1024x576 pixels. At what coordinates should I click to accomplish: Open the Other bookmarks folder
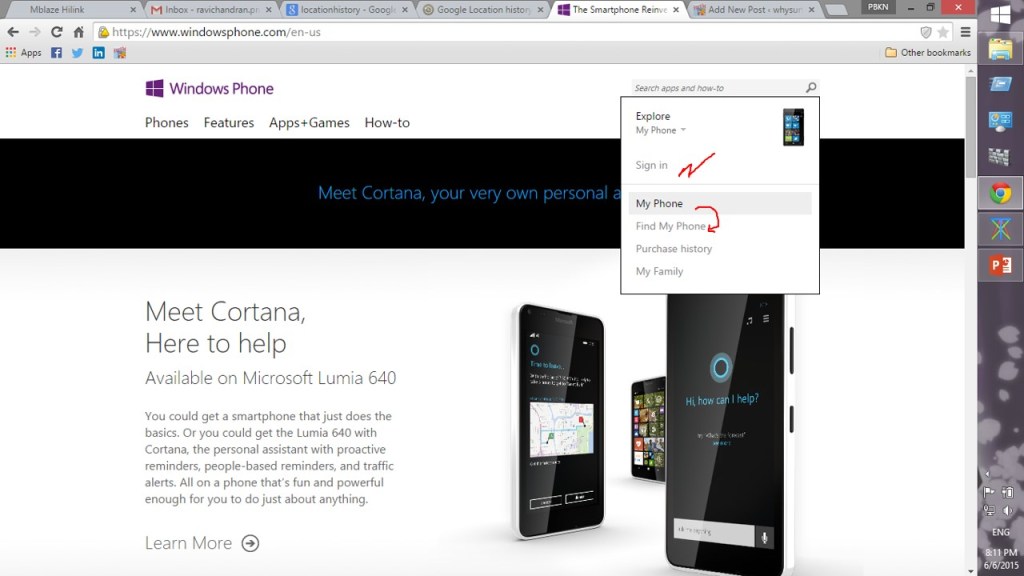927,53
